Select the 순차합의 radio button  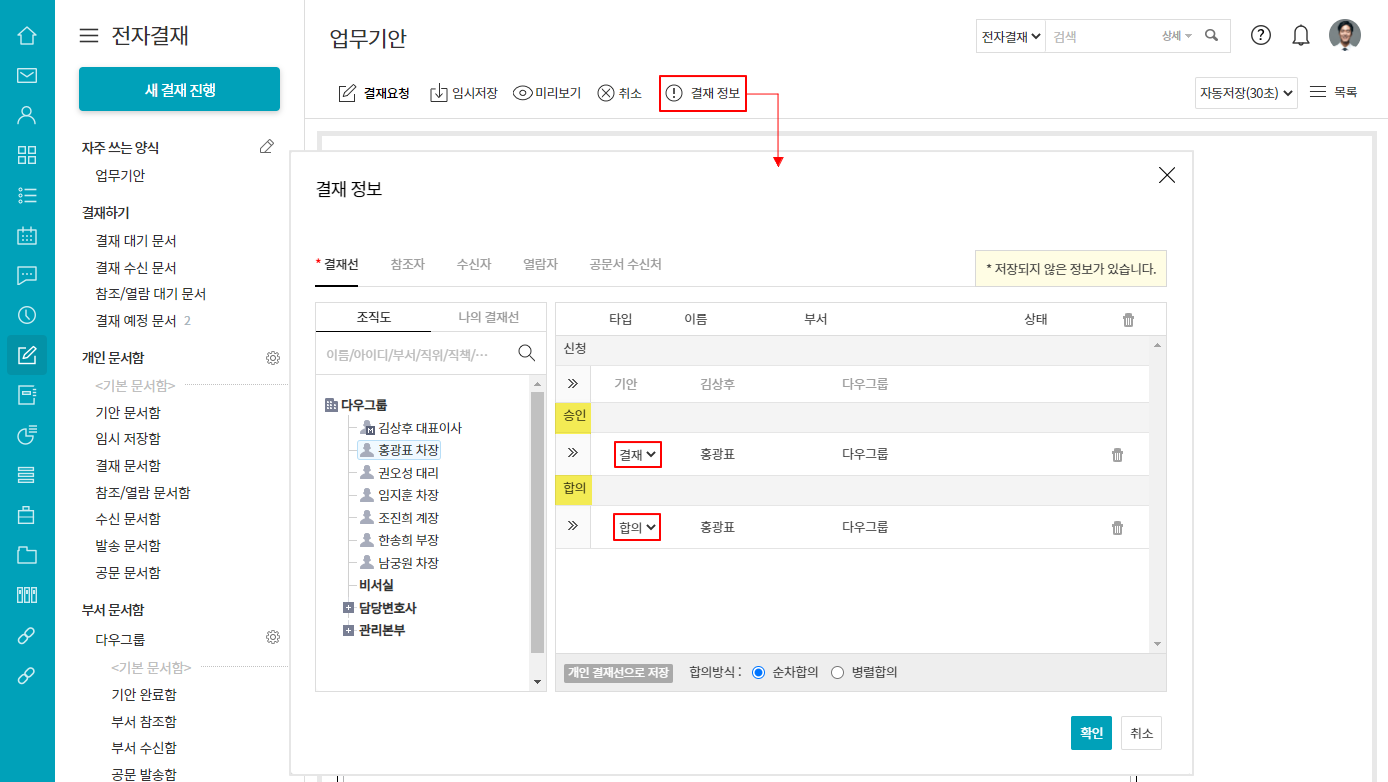click(x=758, y=673)
